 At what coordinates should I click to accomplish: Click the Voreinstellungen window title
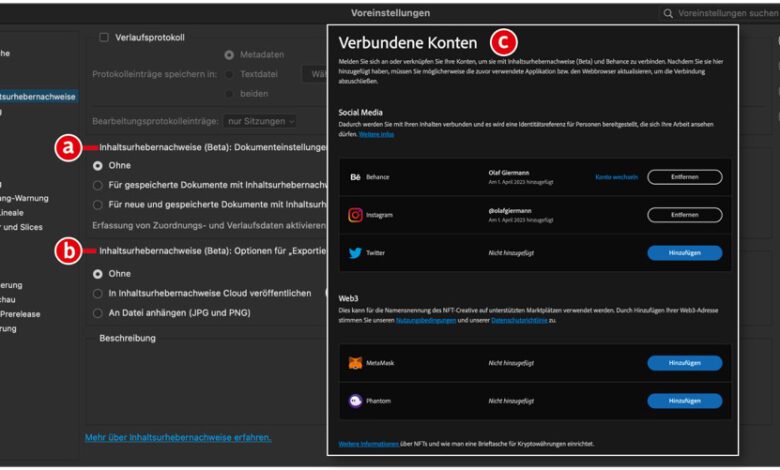(x=390, y=13)
